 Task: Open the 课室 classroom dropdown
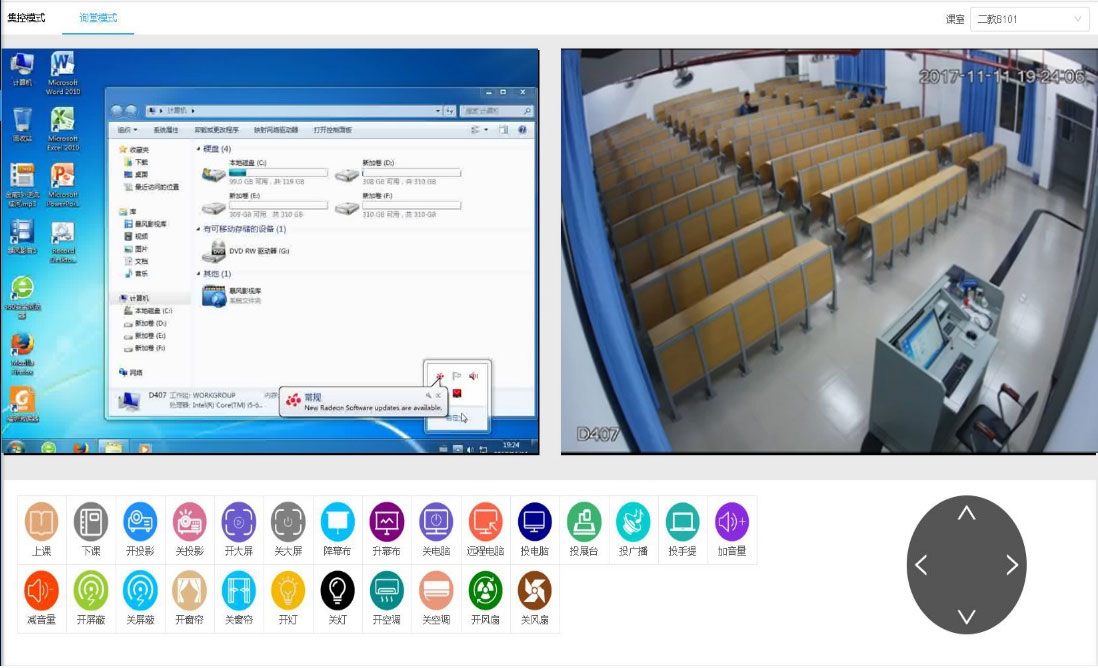click(x=1029, y=19)
